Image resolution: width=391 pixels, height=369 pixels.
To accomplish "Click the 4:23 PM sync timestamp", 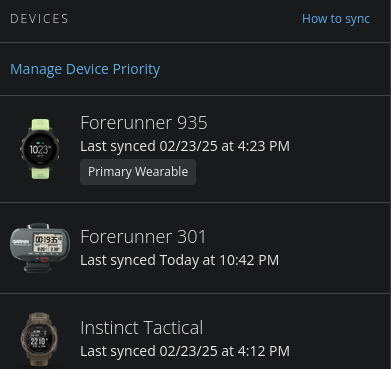I will (264, 146).
